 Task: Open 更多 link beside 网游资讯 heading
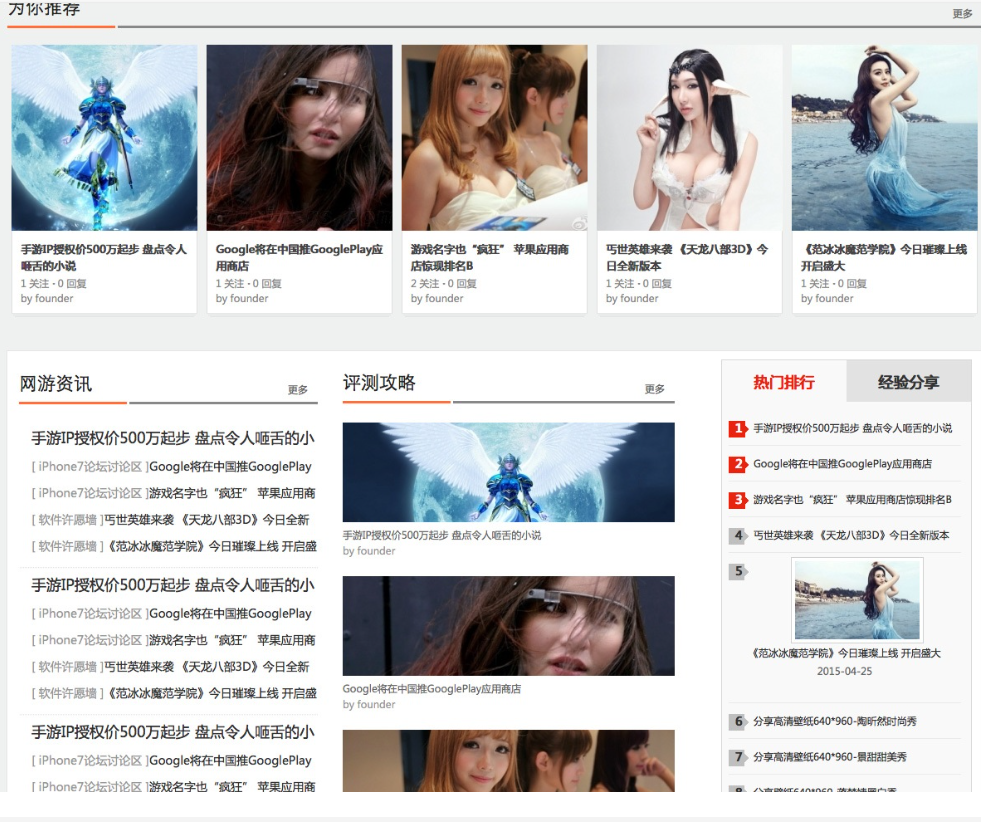click(297, 390)
